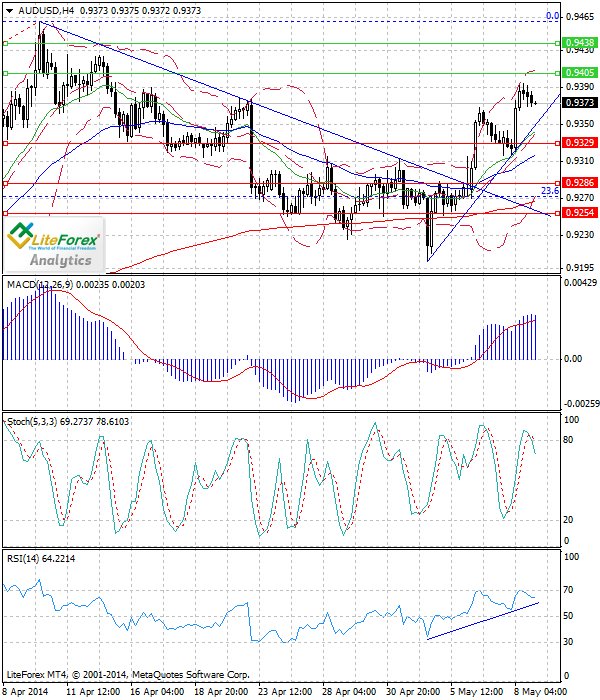The width and height of the screenshot is (600, 700).
Task: Click the 5 May 12:00 date label
Action: tap(476, 692)
